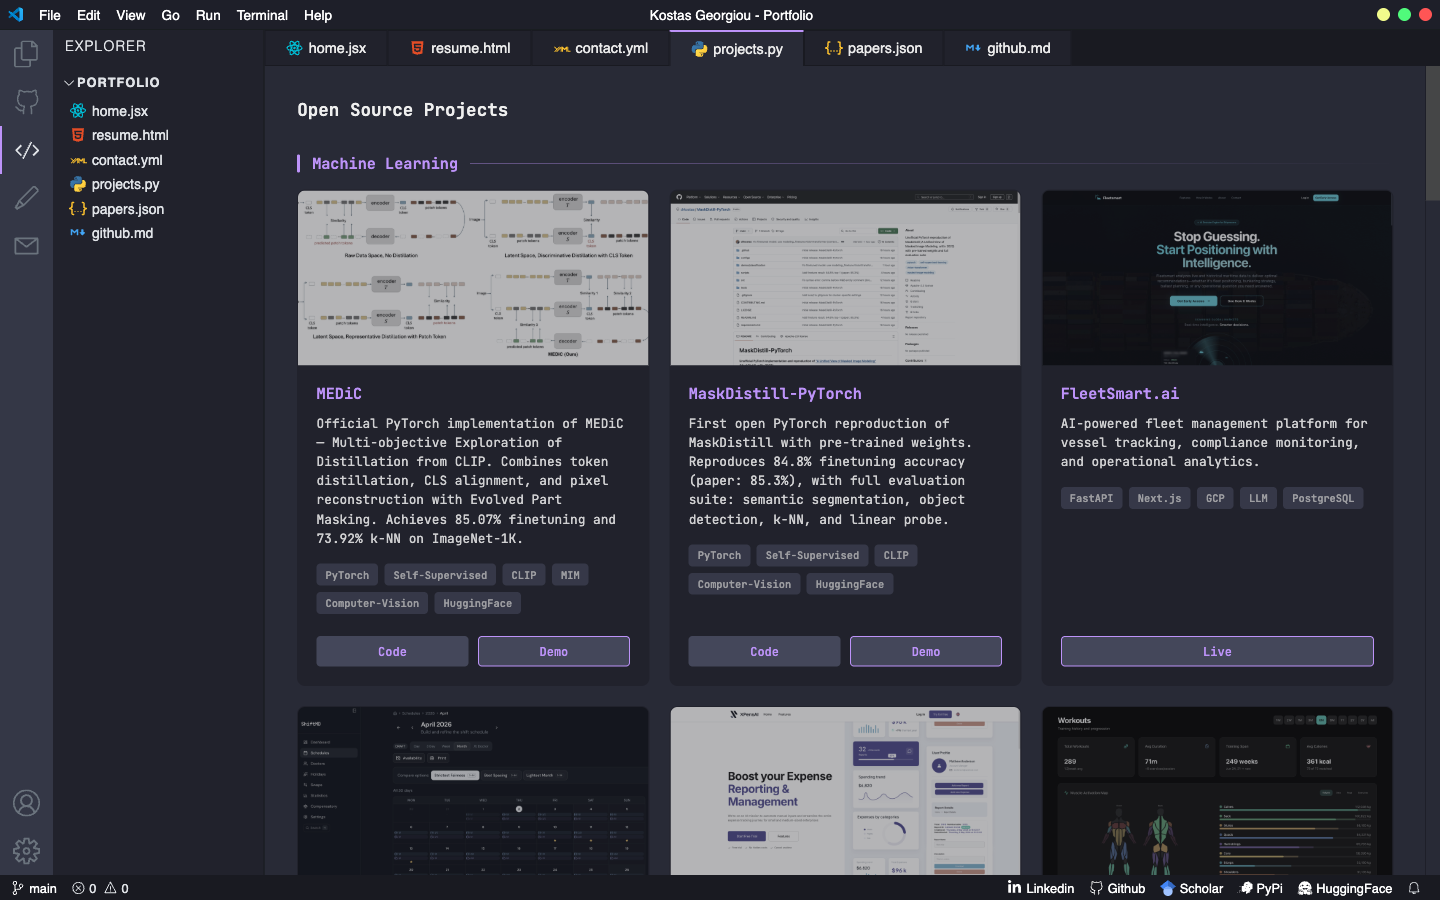Switch to the contact.yml tab
Viewport: 1440px width, 900px height.
(600, 48)
